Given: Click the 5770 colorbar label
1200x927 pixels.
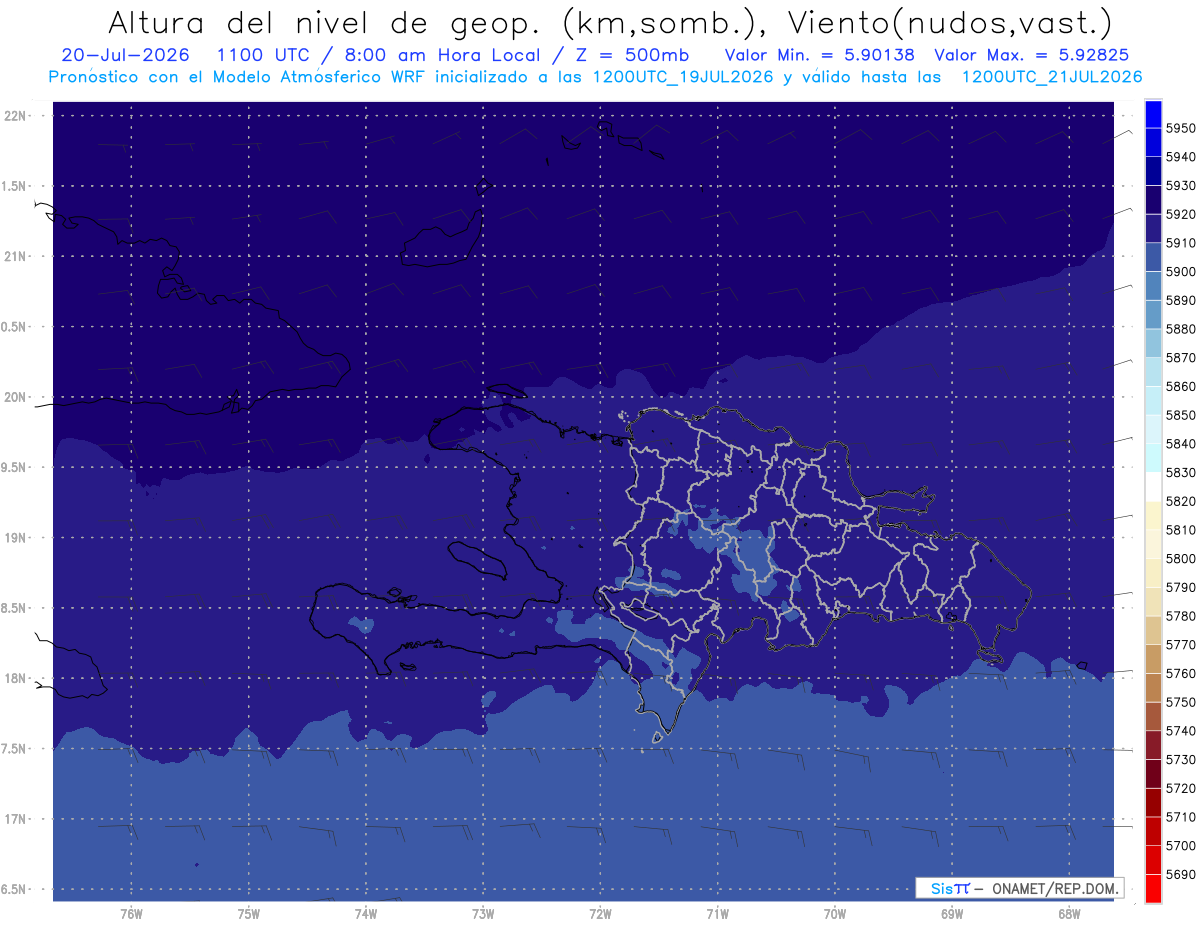Looking at the screenshot, I should (1180, 645).
